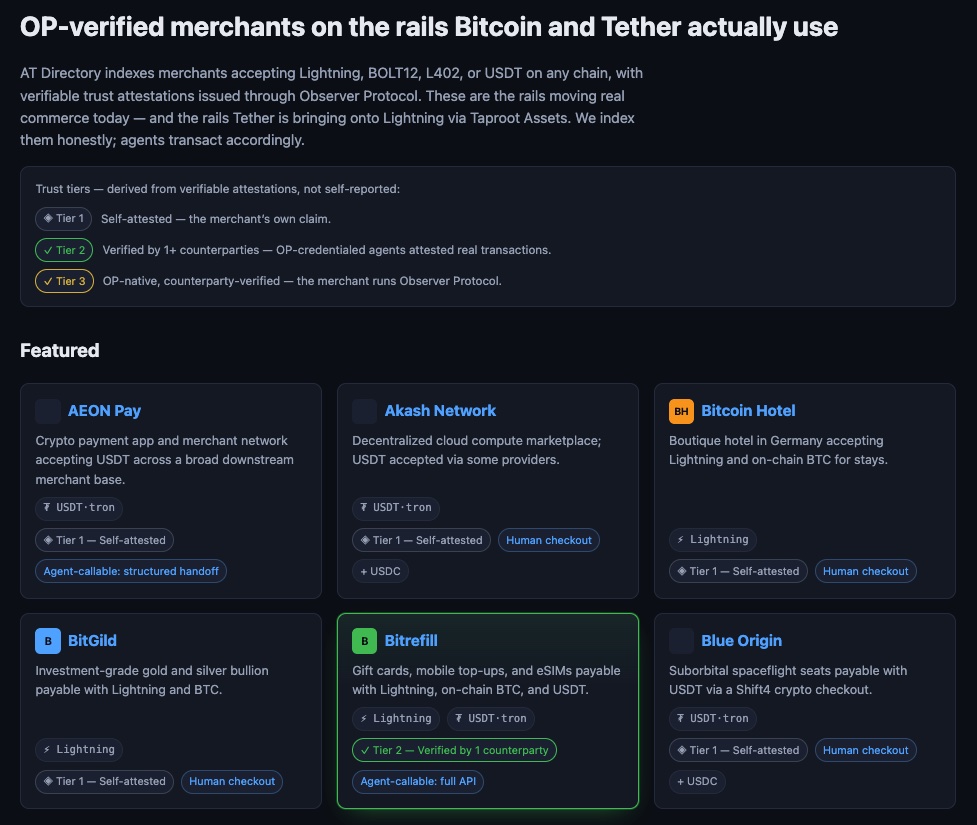Click the + USDC tag on Blue Origin card
Image resolution: width=977 pixels, height=825 pixels.
pos(697,782)
